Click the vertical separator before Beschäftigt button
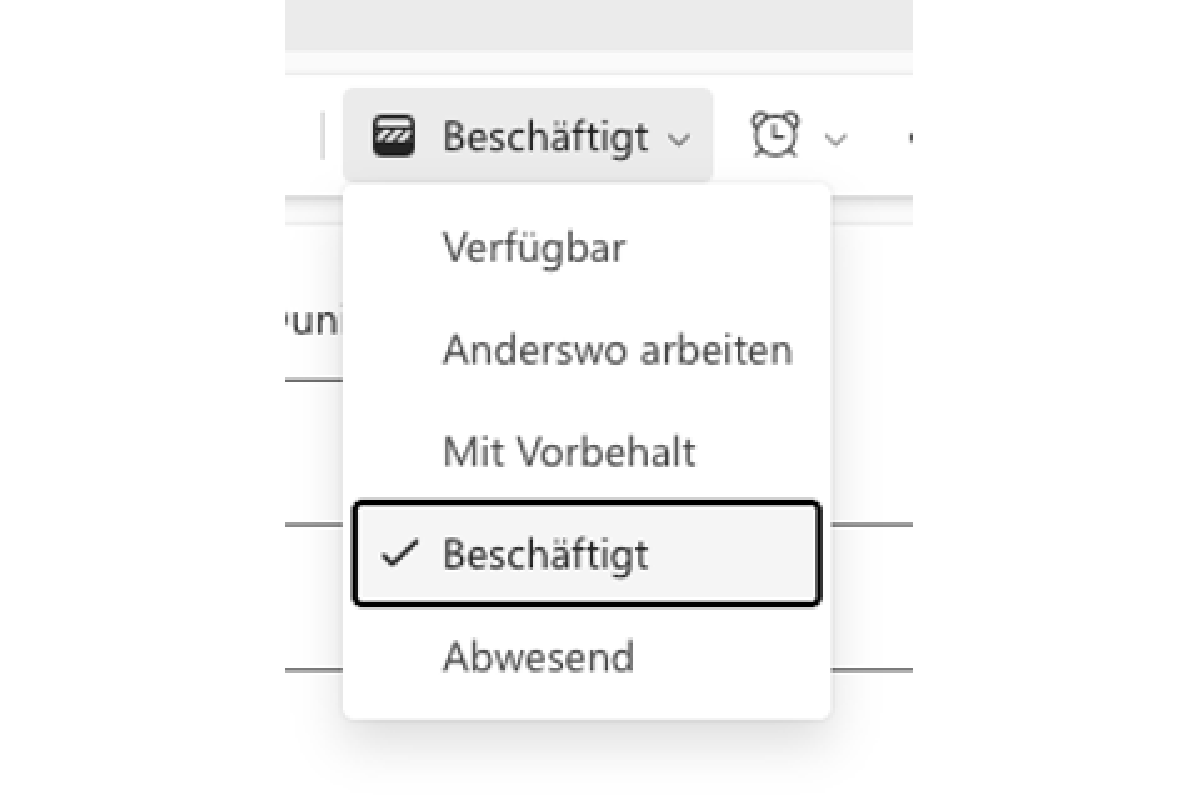The image size is (1200, 800). 322,137
